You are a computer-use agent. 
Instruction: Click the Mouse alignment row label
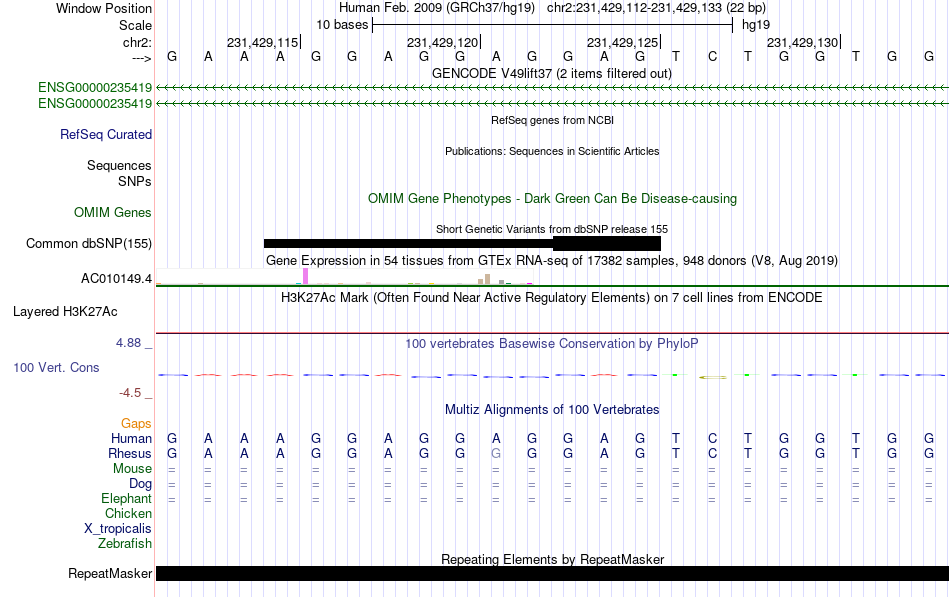point(132,469)
